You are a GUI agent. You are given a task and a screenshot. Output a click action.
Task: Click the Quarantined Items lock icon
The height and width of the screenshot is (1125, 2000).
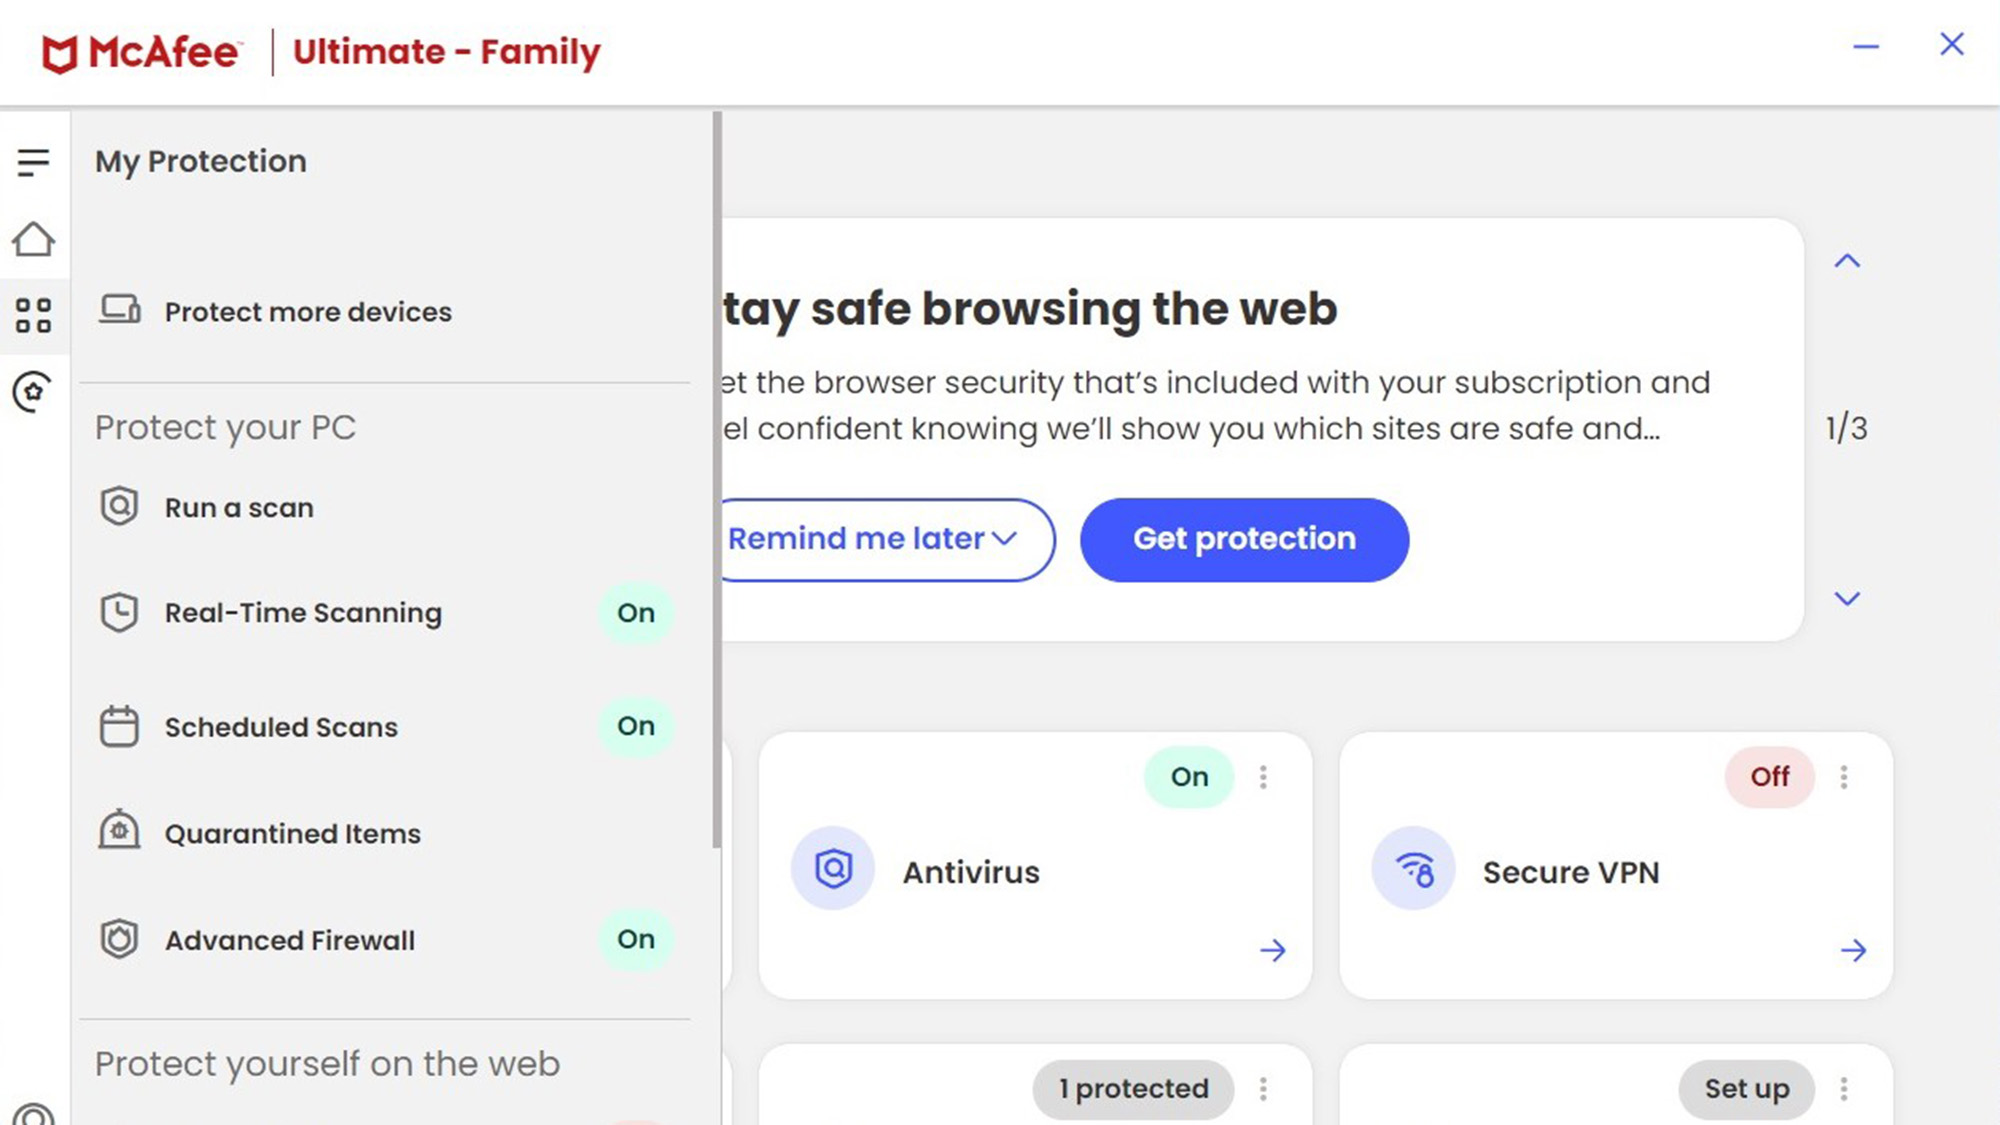point(118,830)
